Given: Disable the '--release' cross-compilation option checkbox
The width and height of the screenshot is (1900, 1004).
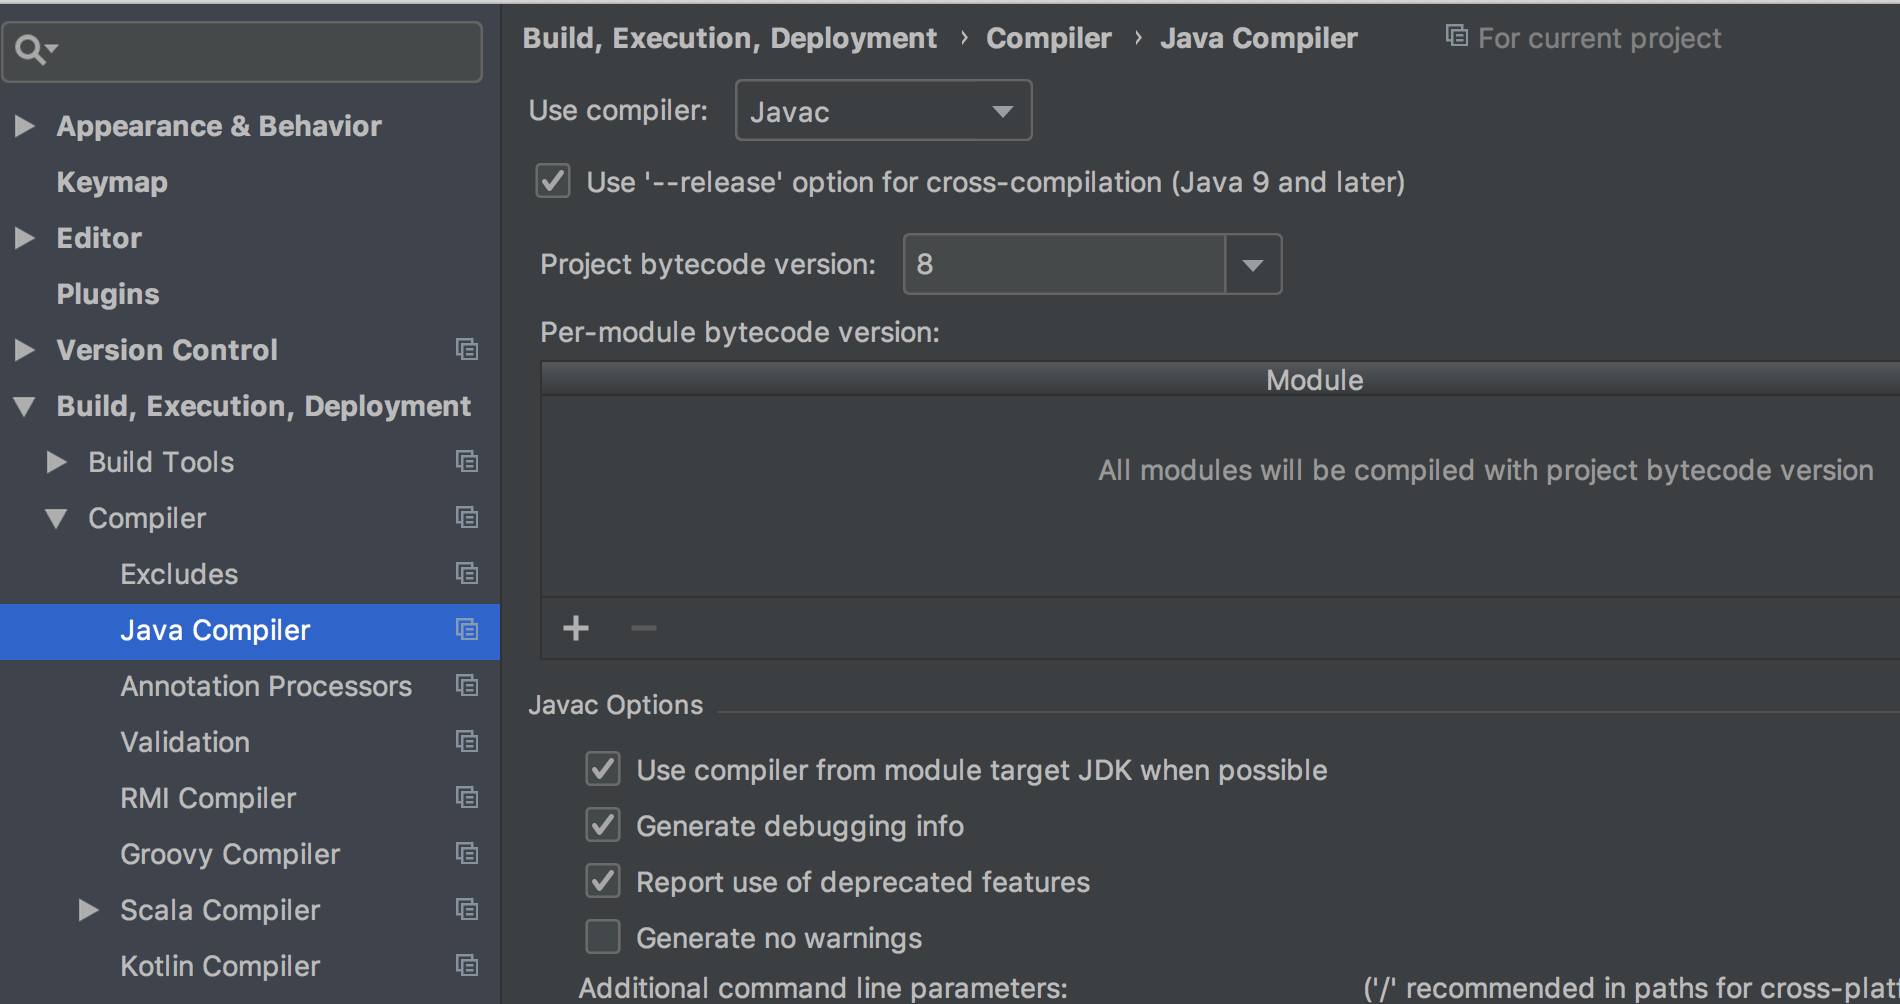Looking at the screenshot, I should (x=553, y=182).
